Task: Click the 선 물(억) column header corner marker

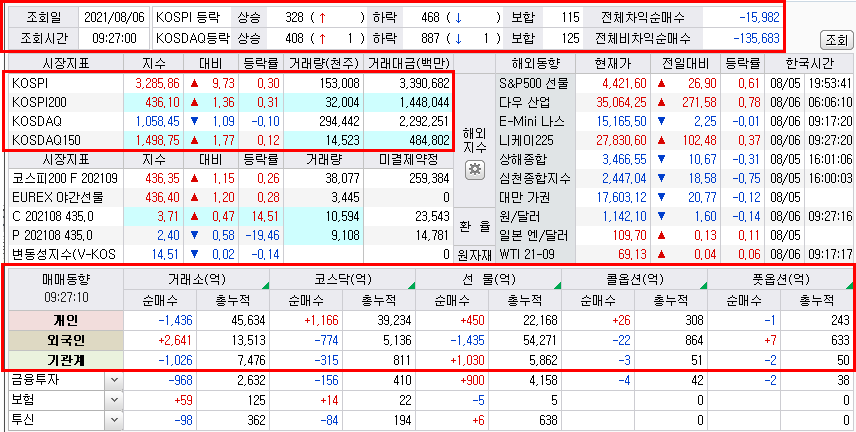Action: pos(557,286)
